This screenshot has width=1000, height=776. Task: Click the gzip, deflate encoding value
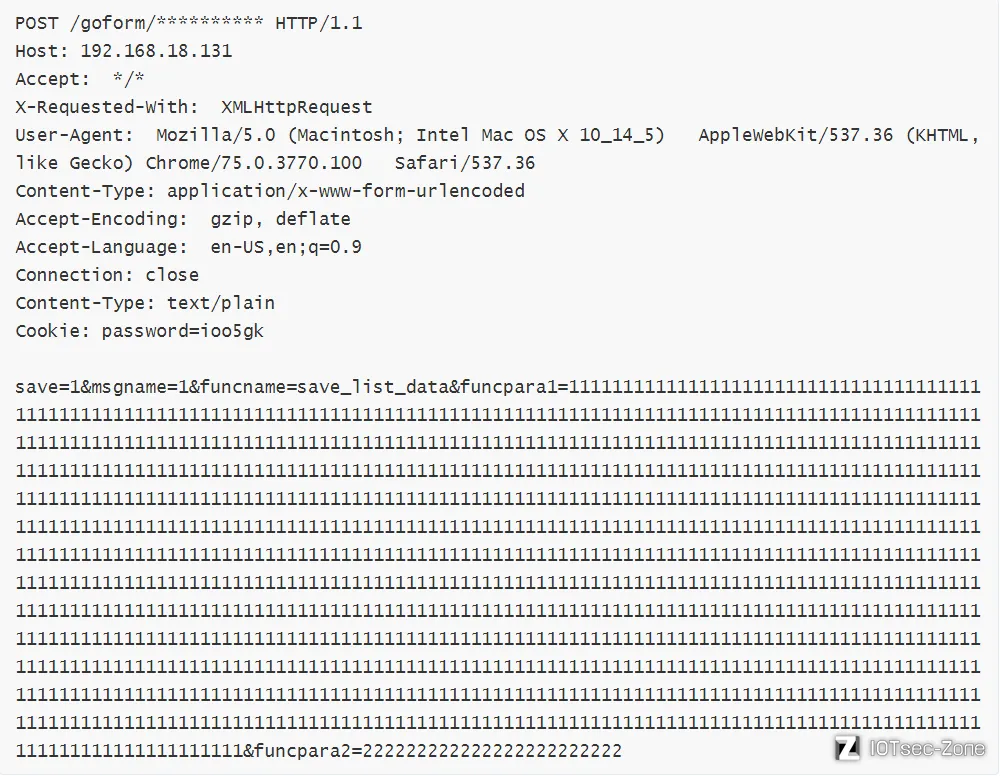click(x=281, y=219)
